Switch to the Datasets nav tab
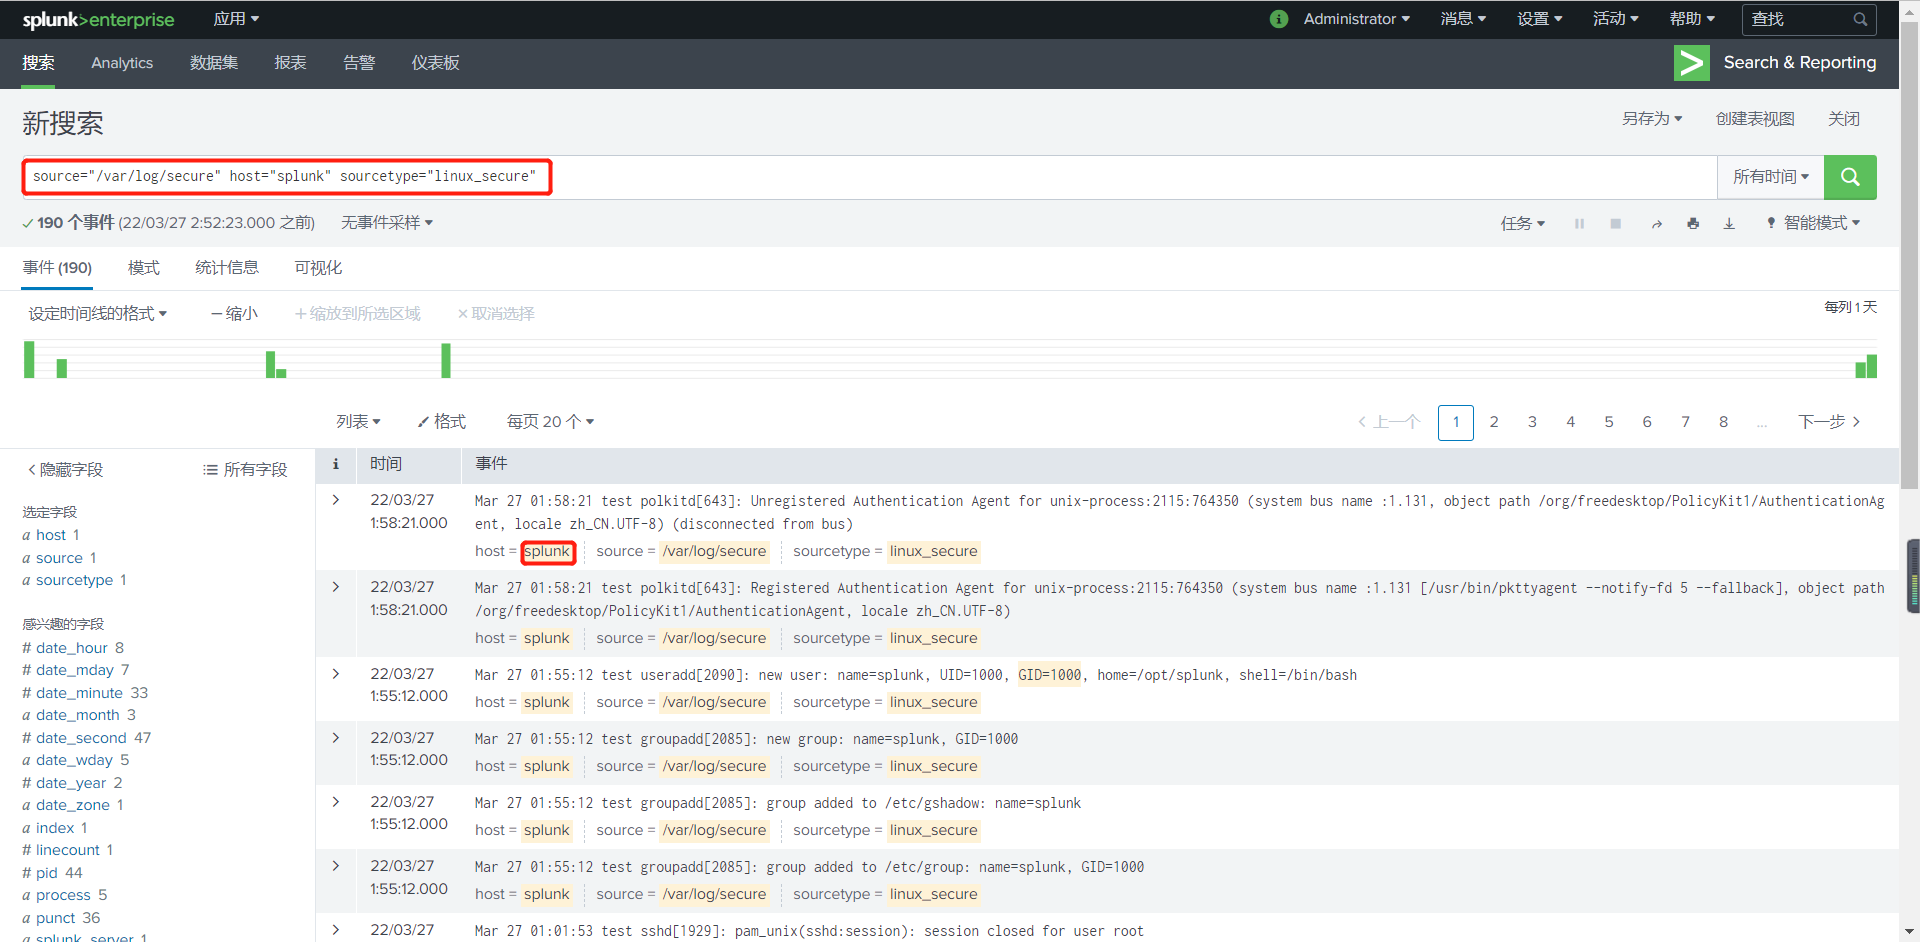 [214, 63]
